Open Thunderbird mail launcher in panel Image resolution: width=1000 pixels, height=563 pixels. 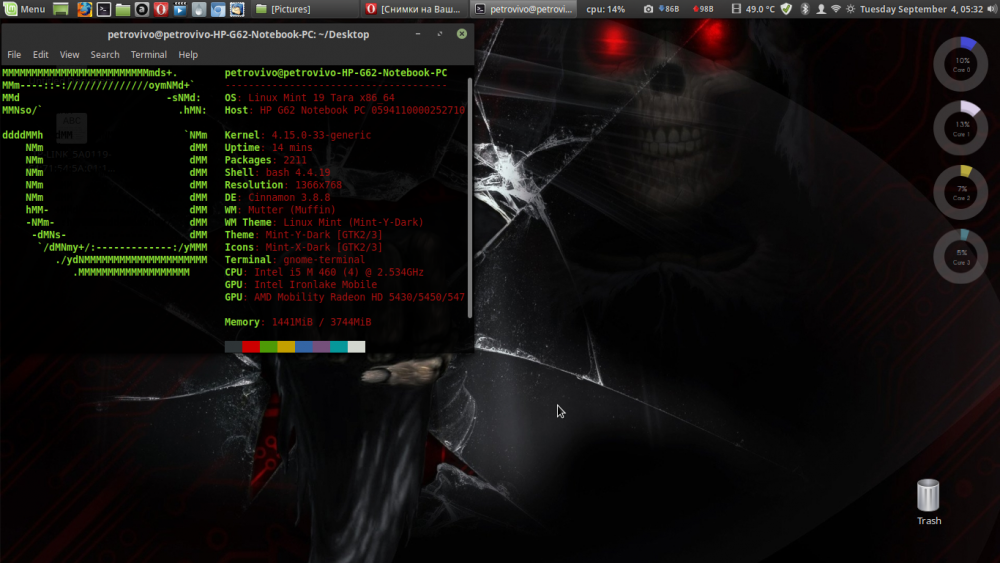click(x=237, y=9)
